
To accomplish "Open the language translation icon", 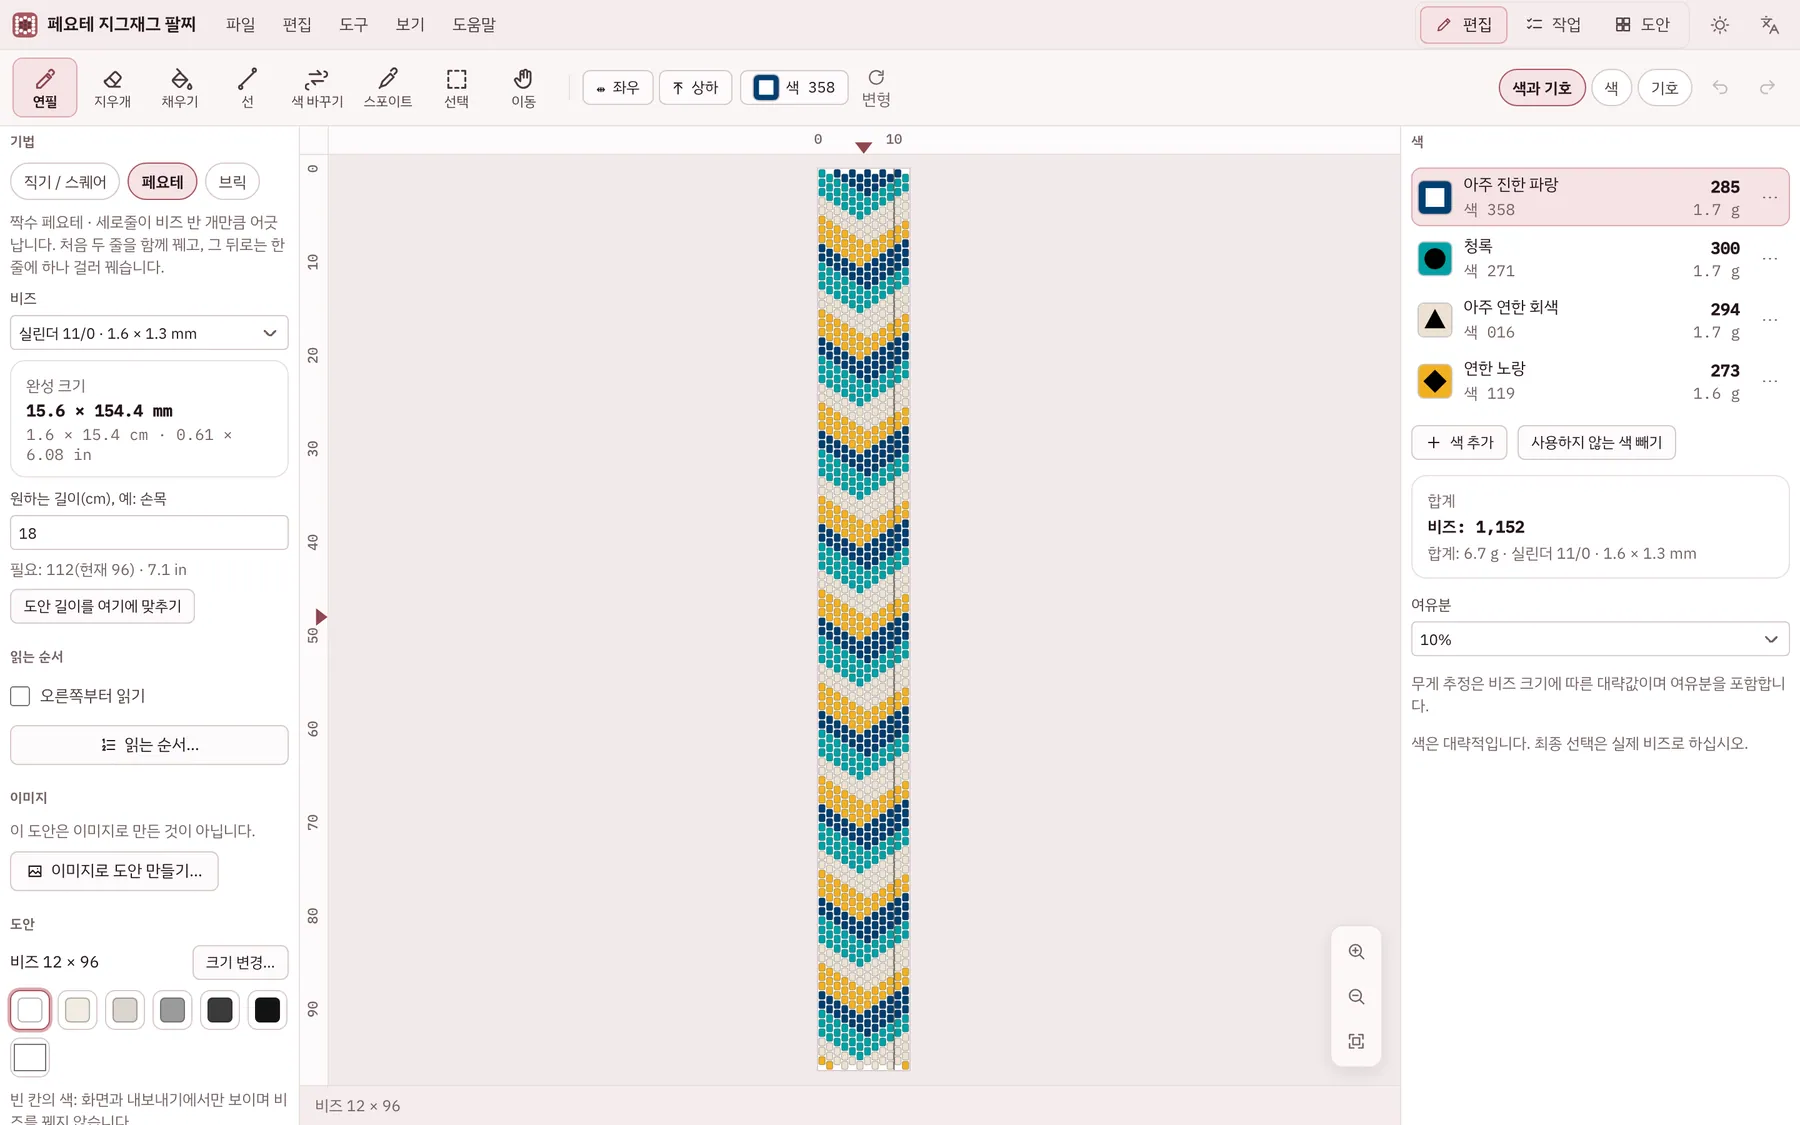I will point(1769,25).
